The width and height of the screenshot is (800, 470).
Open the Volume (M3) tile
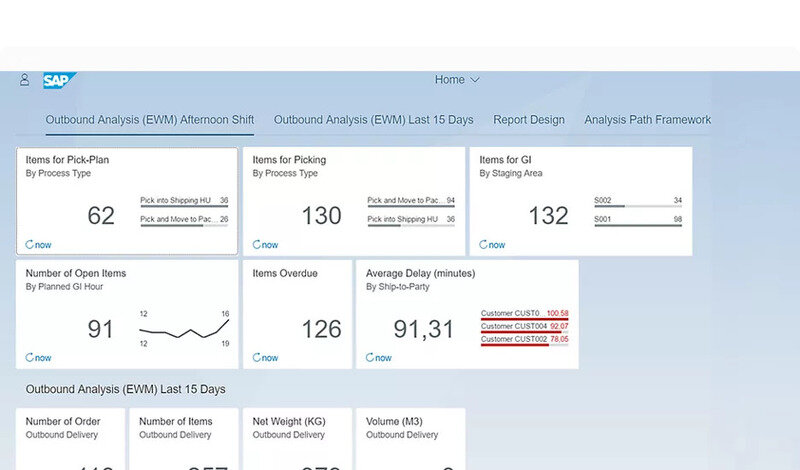(410, 438)
